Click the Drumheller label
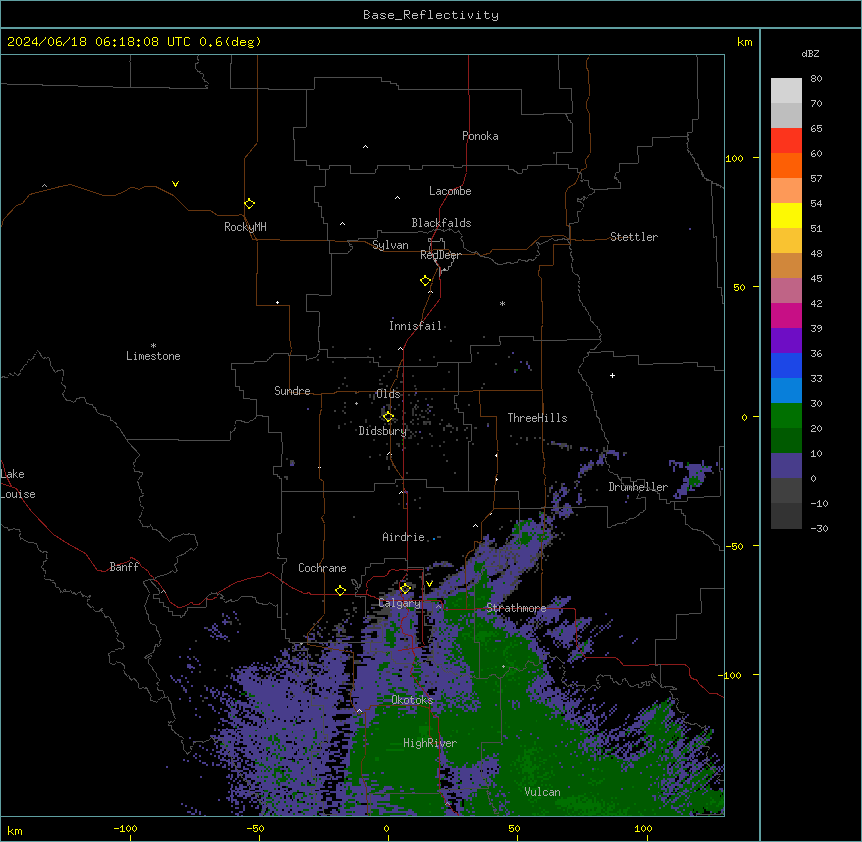 click(x=638, y=487)
